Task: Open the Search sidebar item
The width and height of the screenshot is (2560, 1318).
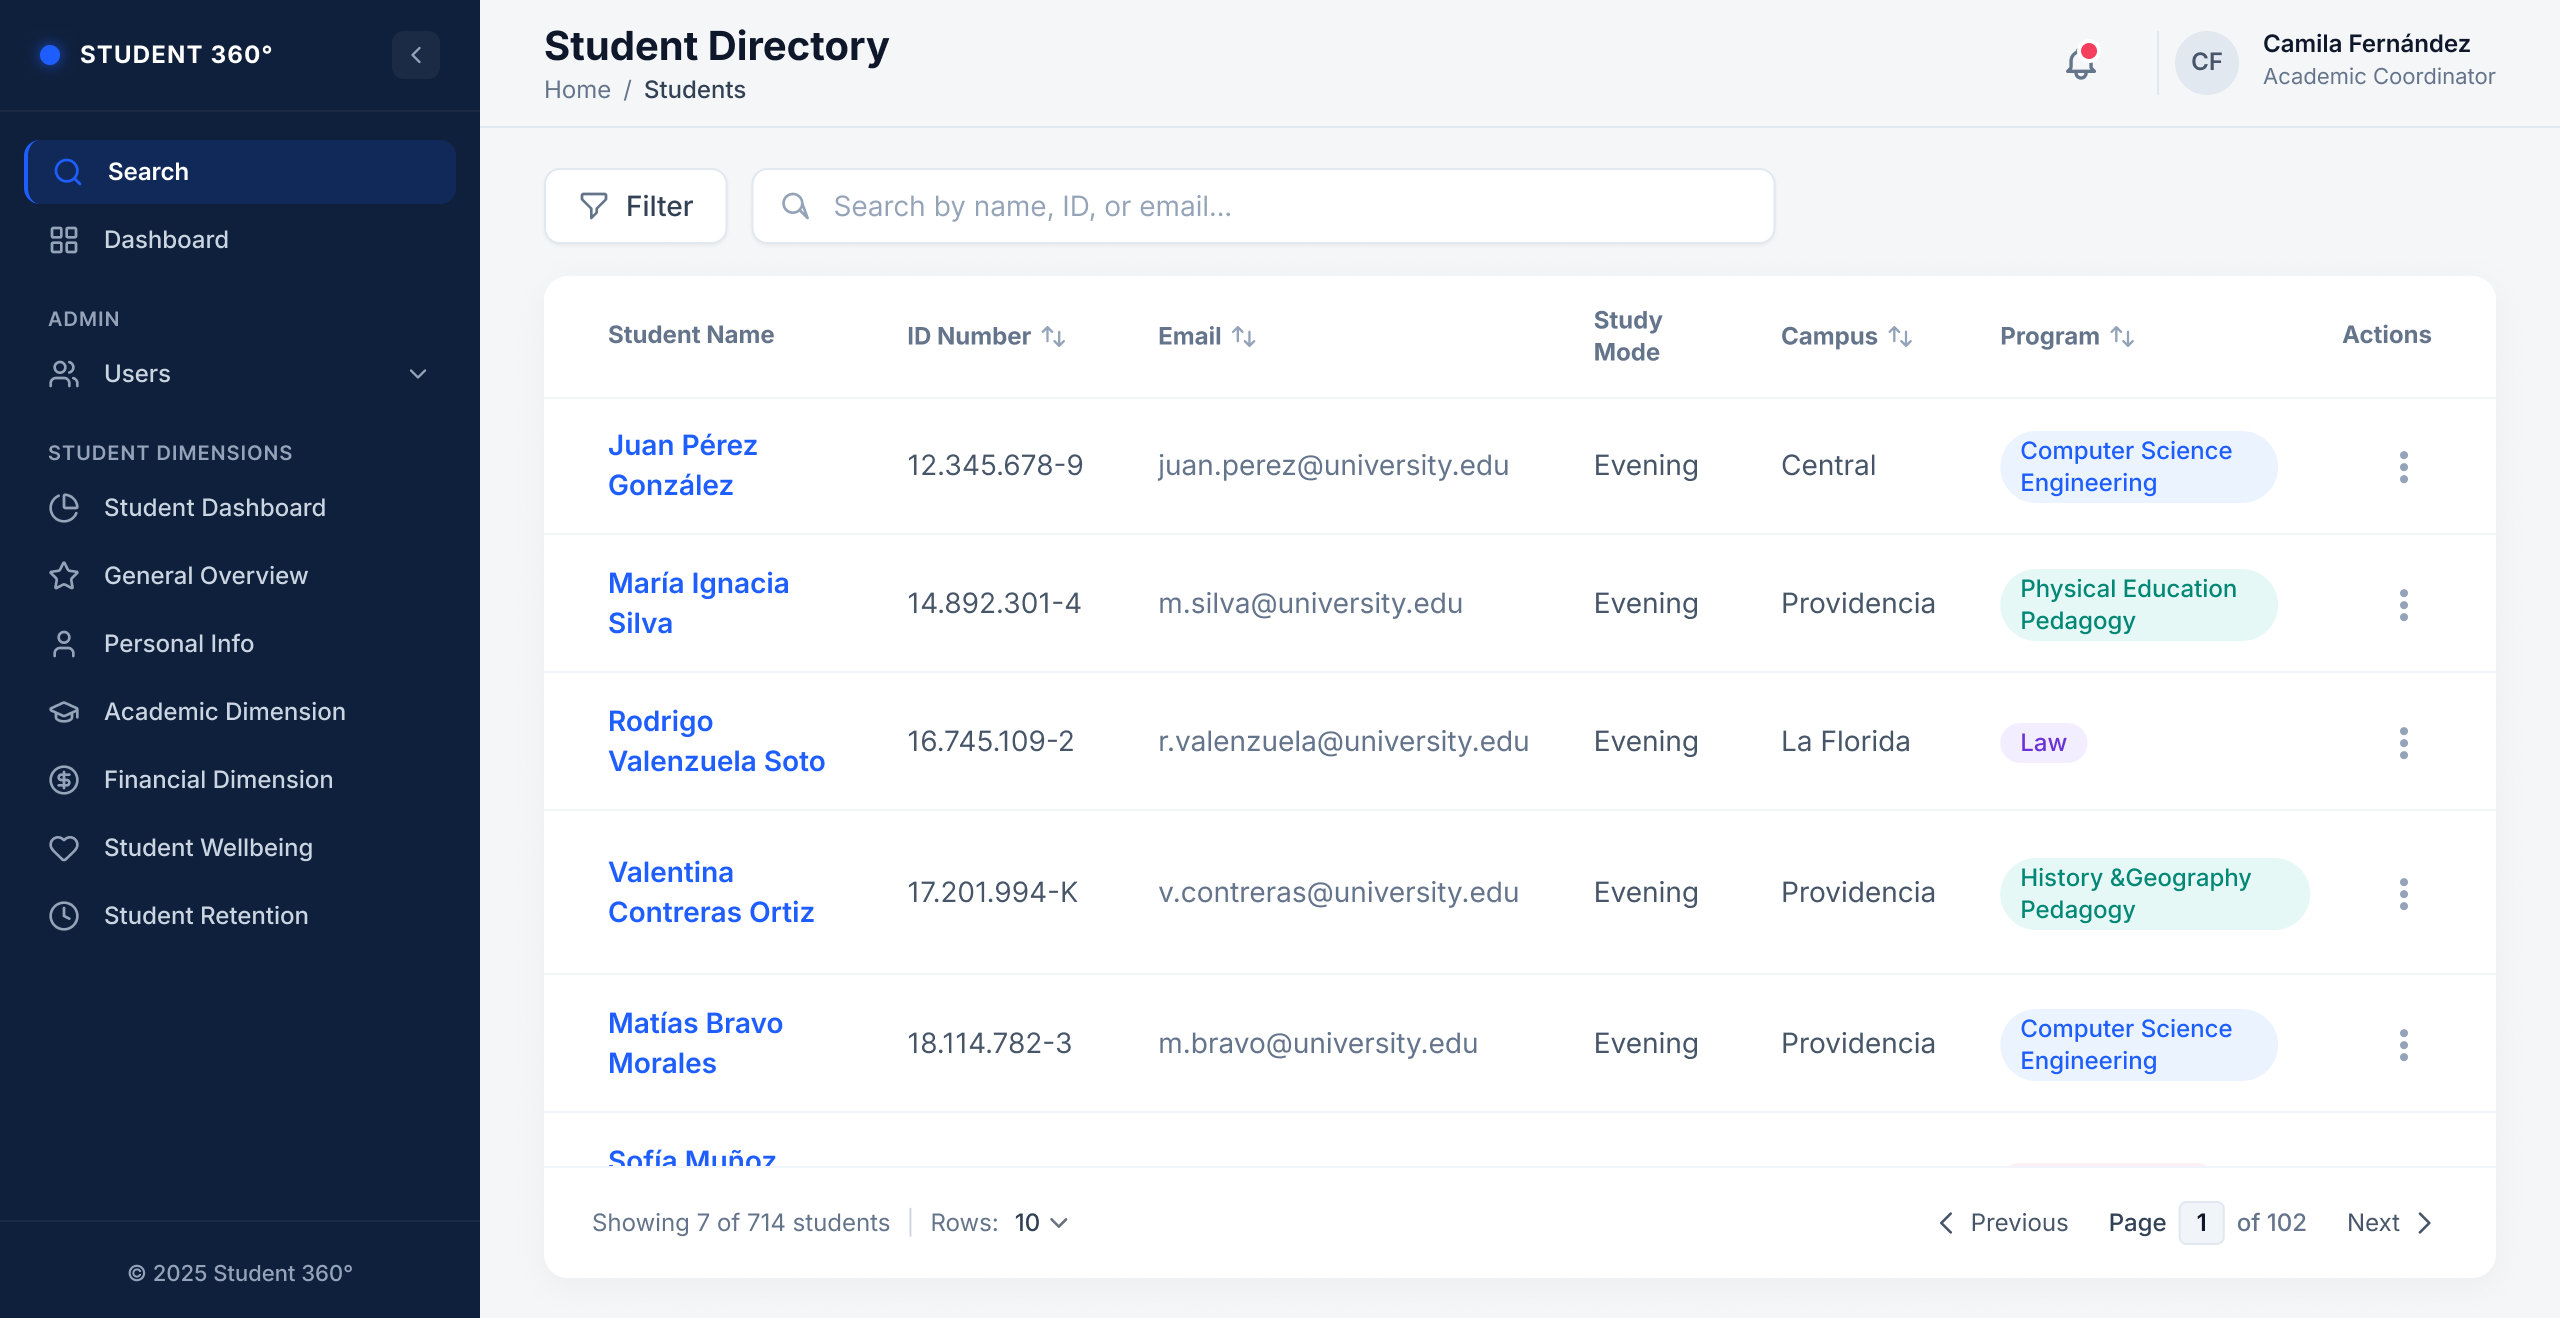Action: (240, 172)
